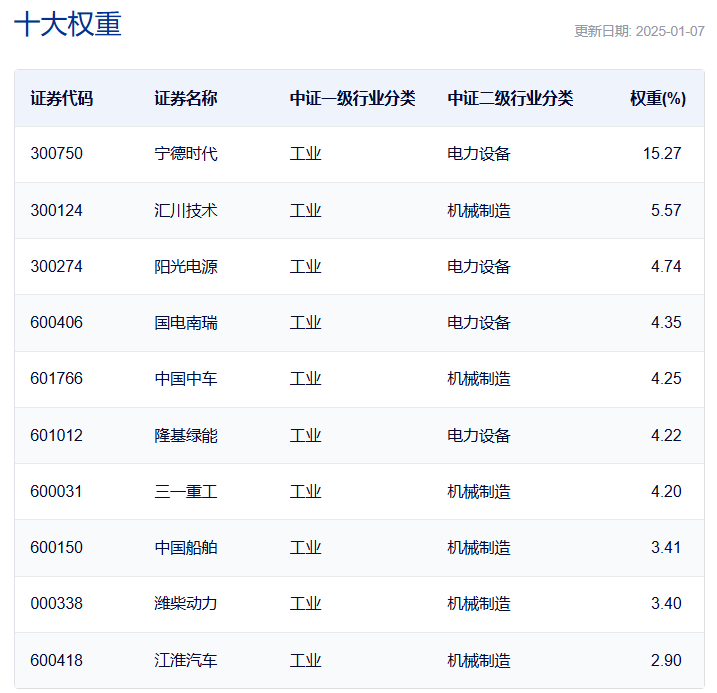Select stock code 300124
The height and width of the screenshot is (693, 717).
pos(56,210)
